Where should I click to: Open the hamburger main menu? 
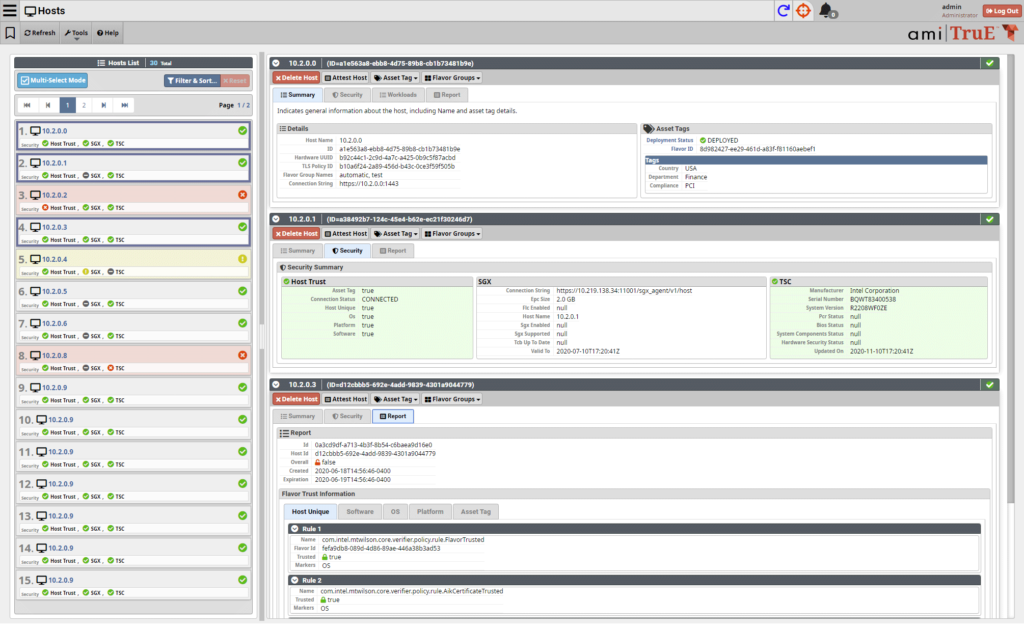click(x=10, y=11)
